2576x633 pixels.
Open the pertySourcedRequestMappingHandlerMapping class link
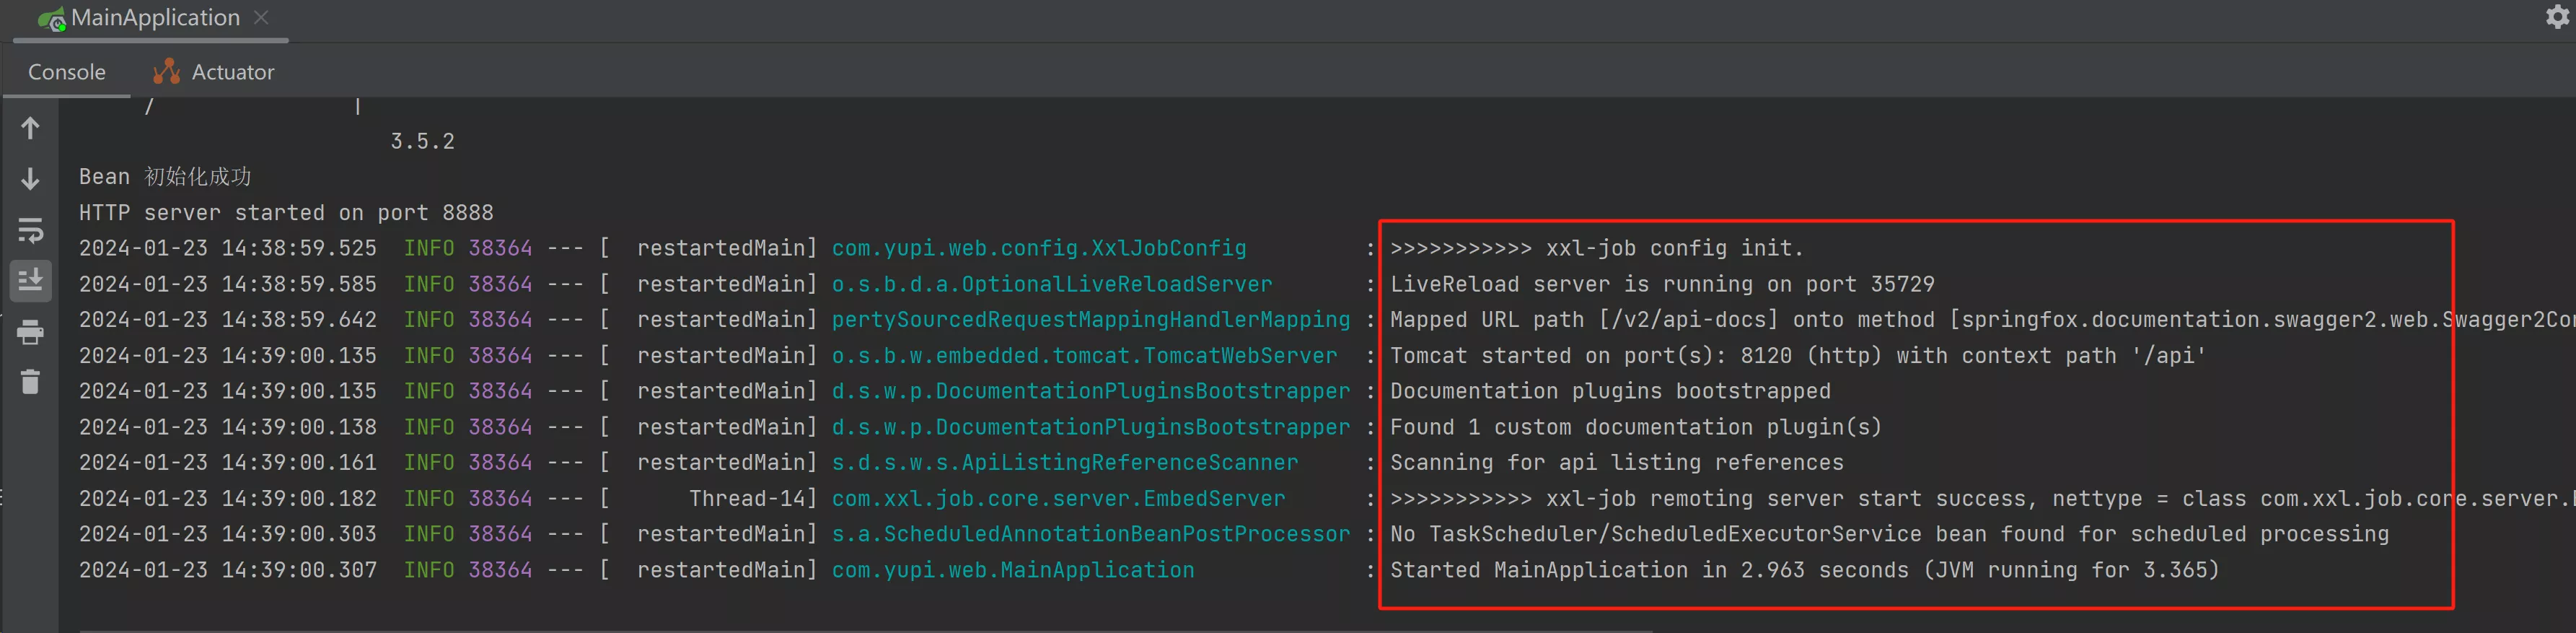[1091, 320]
